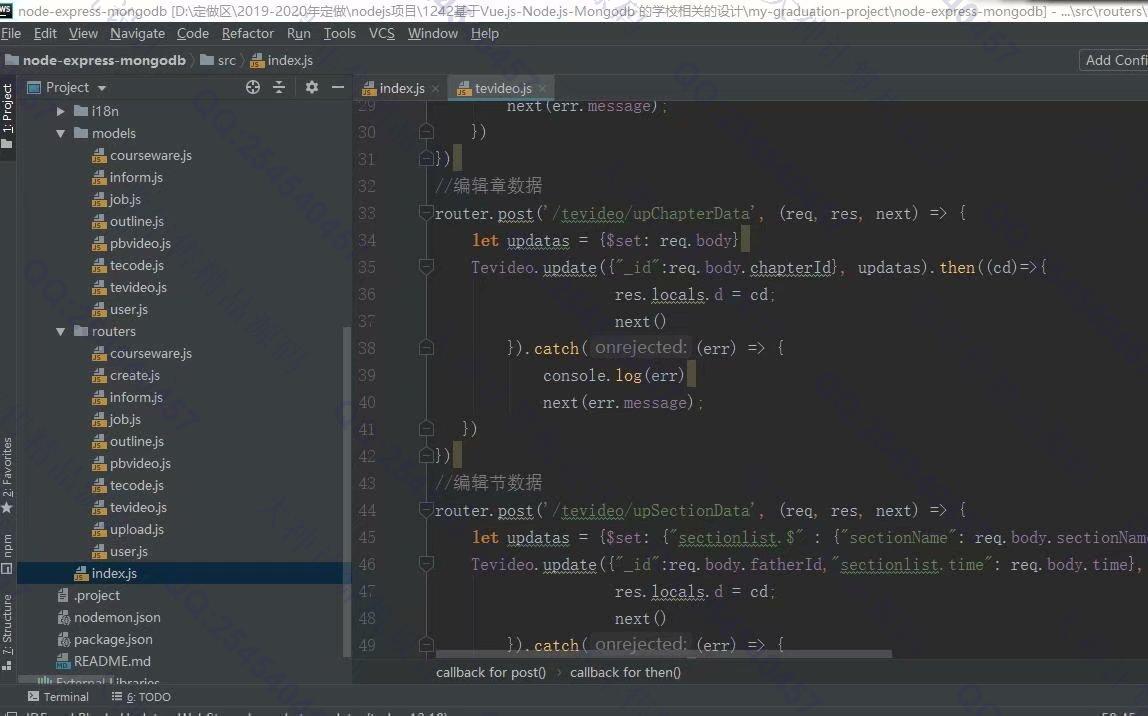Open the Code menu
1148x716 pixels.
pos(193,34)
